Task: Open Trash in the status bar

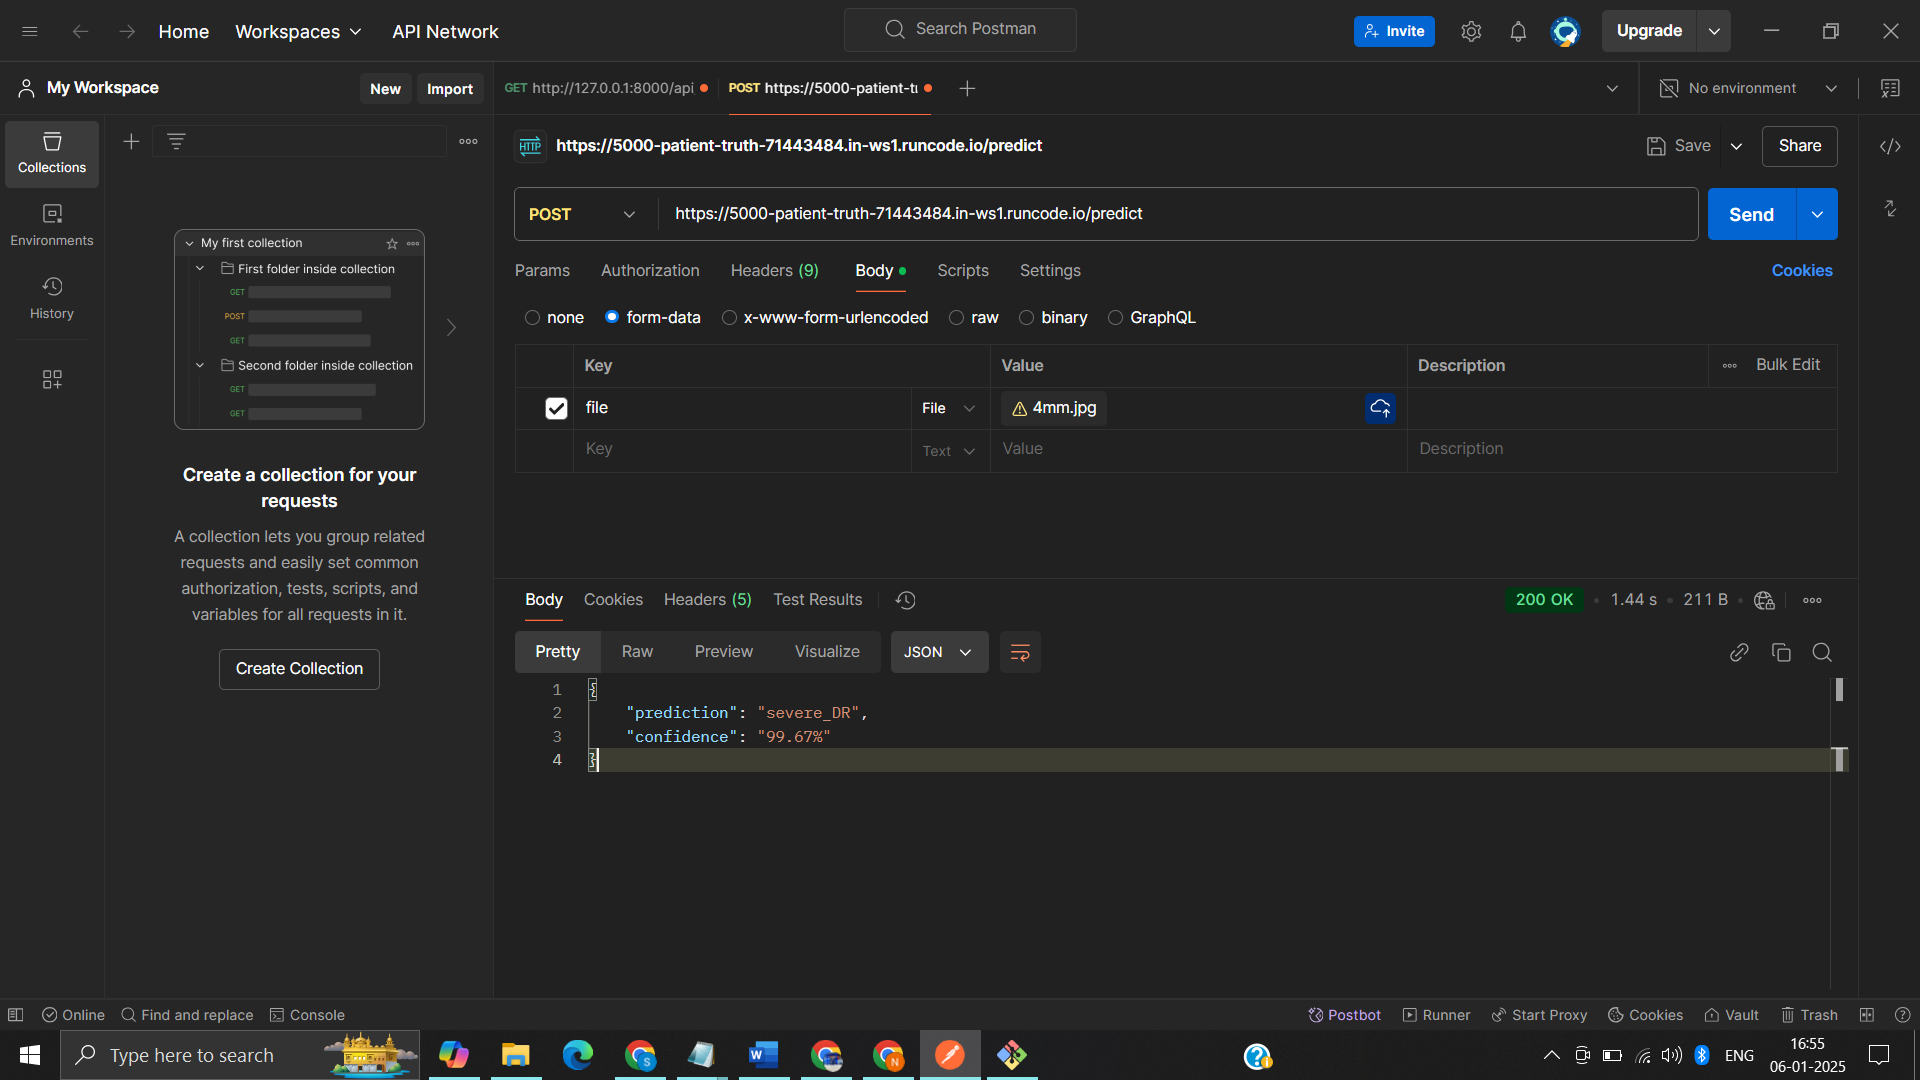Action: point(1809,1015)
